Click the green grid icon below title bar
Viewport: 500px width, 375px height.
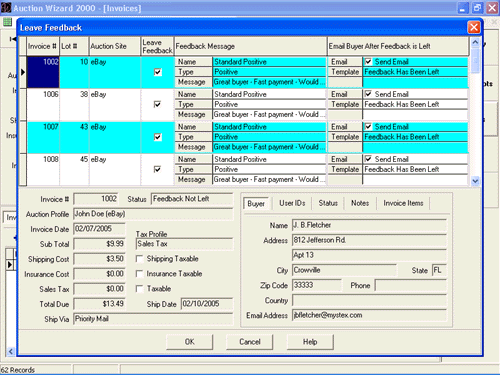7,22
